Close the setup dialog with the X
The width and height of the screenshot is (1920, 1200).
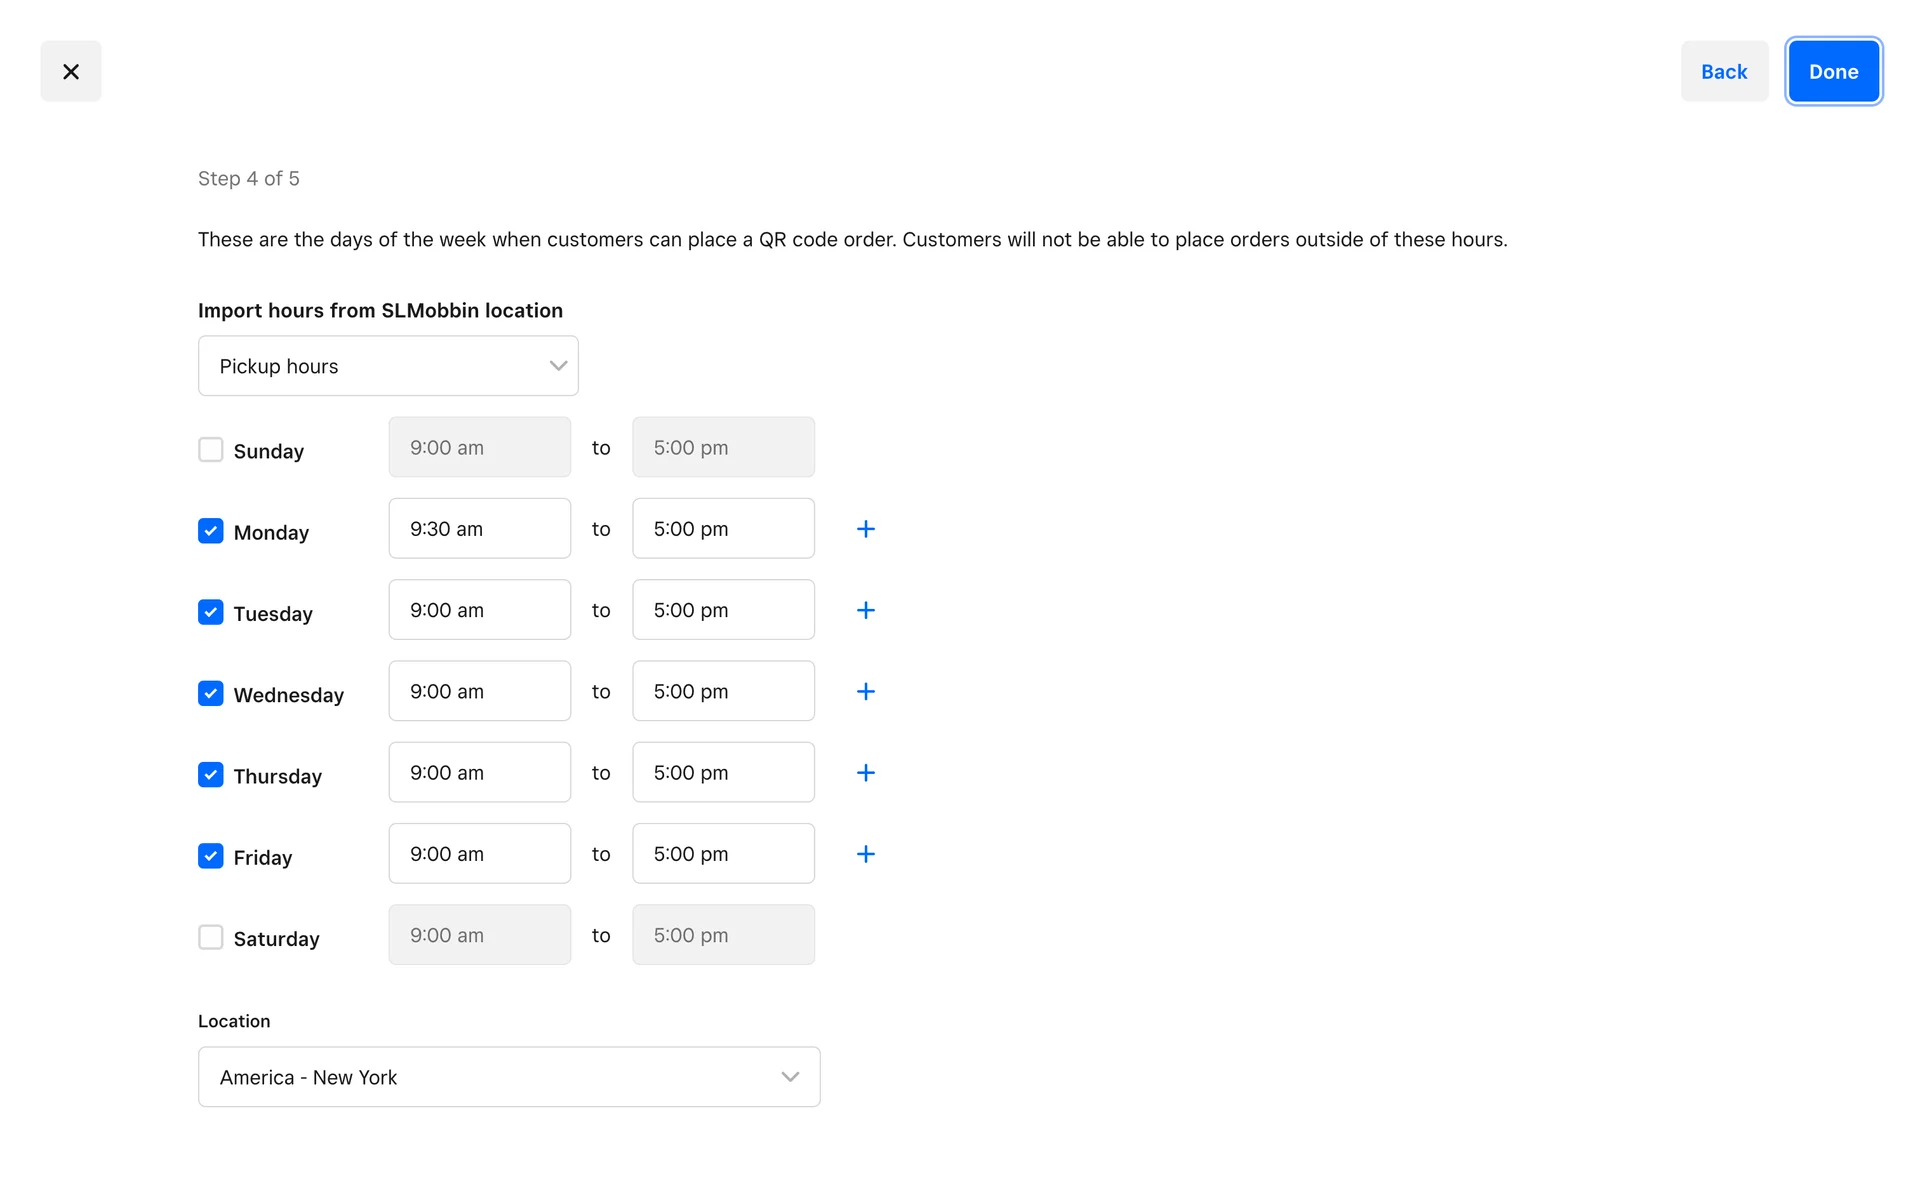[71, 71]
